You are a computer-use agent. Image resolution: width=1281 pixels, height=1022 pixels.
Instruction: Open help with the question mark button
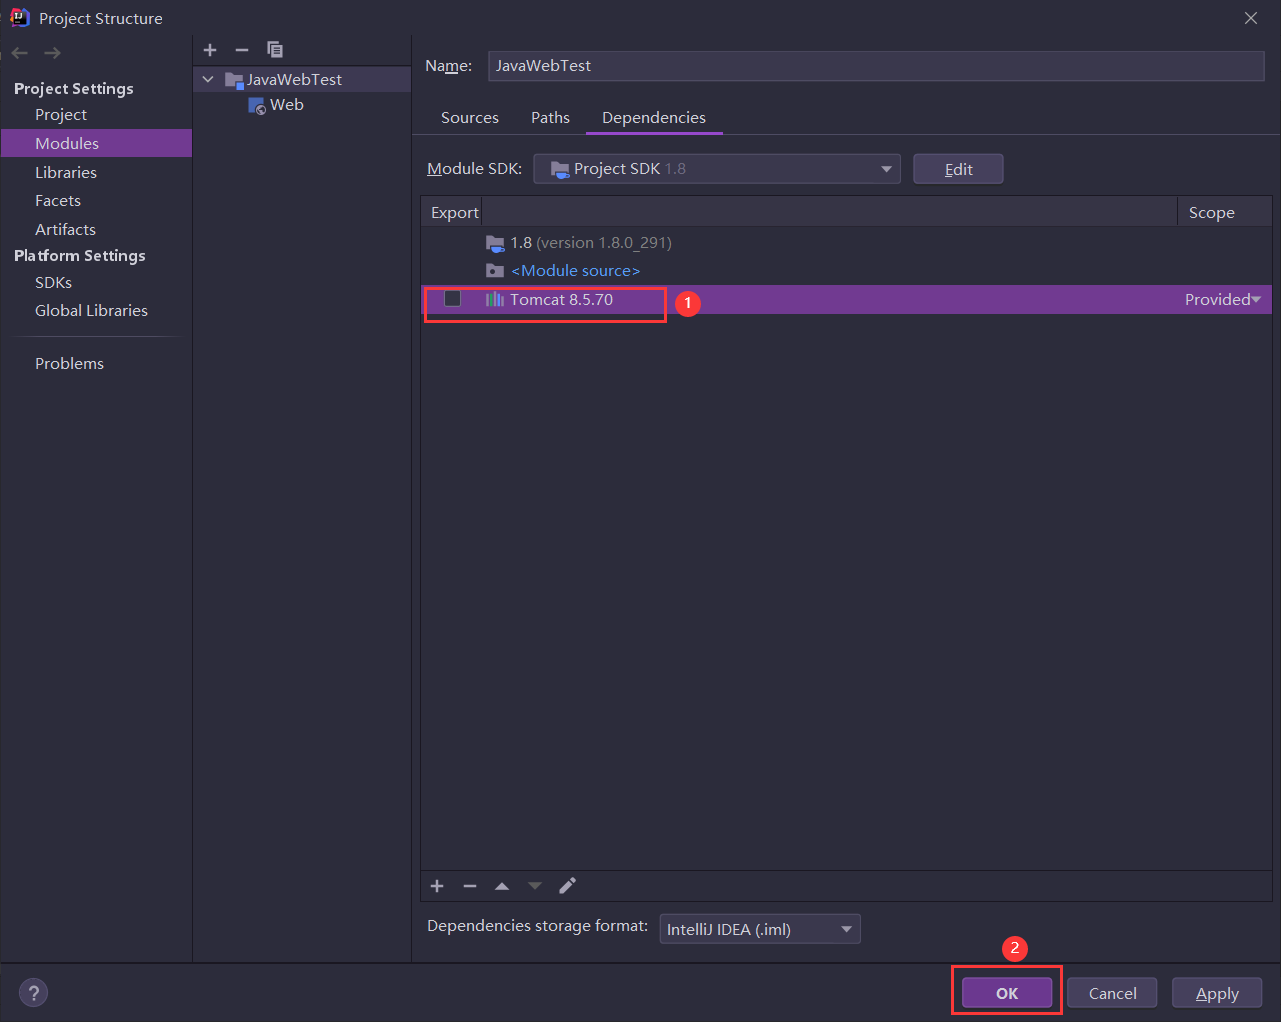[34, 992]
